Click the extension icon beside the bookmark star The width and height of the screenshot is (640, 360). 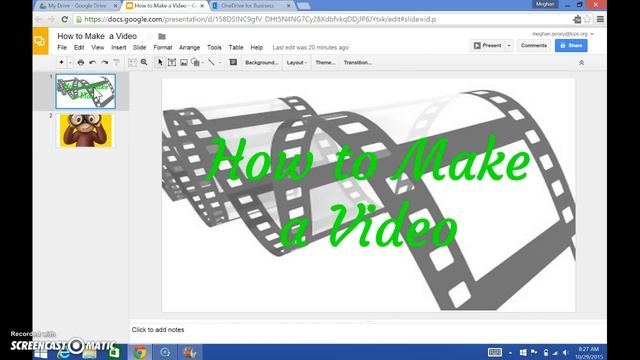click(577, 19)
